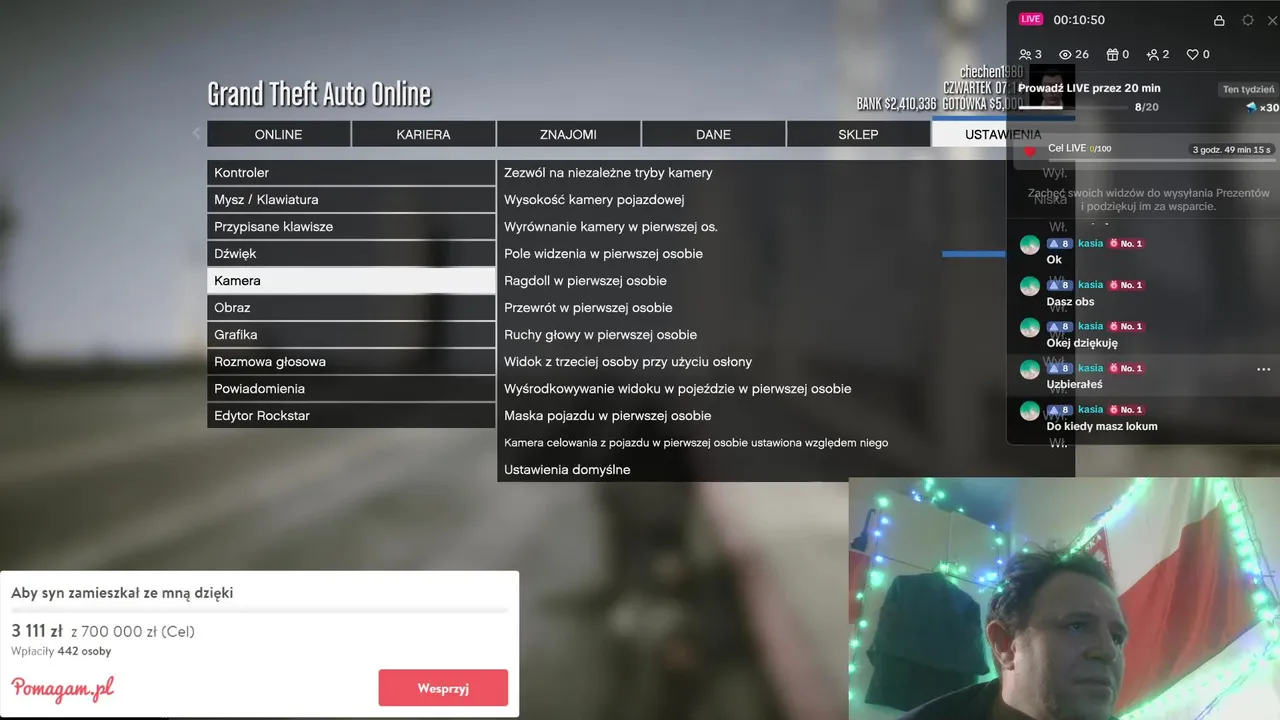Click the new followers icon showing 2
Screen dimensions: 1280x720
(1152, 54)
